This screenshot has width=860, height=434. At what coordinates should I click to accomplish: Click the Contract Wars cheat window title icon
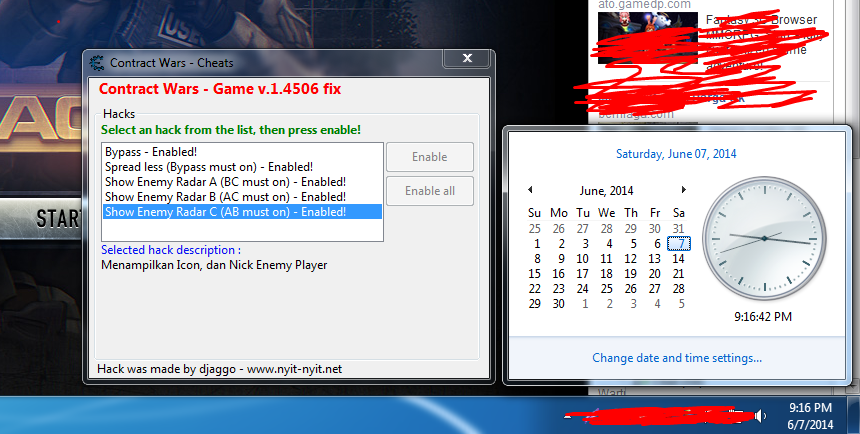coord(97,63)
